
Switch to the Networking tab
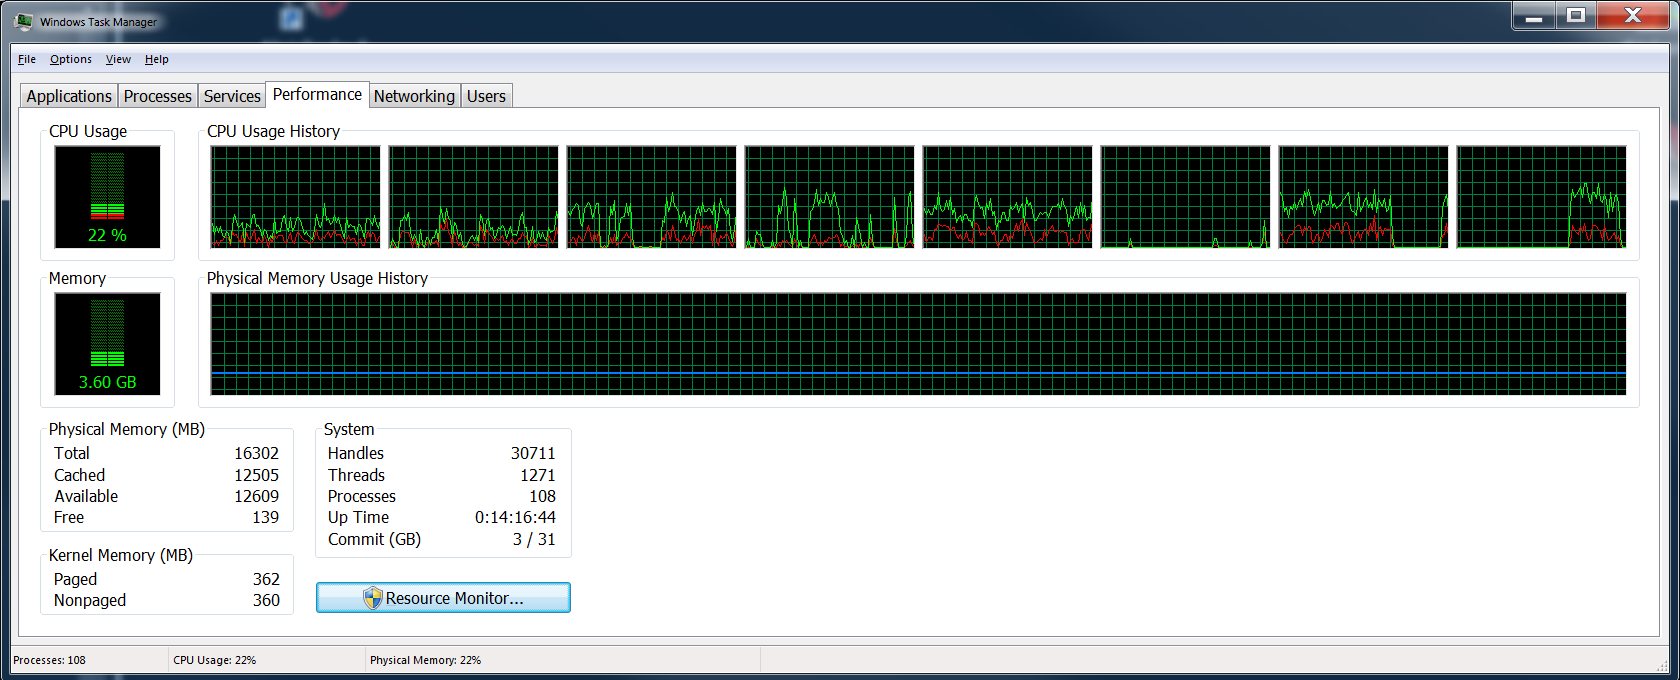click(414, 96)
